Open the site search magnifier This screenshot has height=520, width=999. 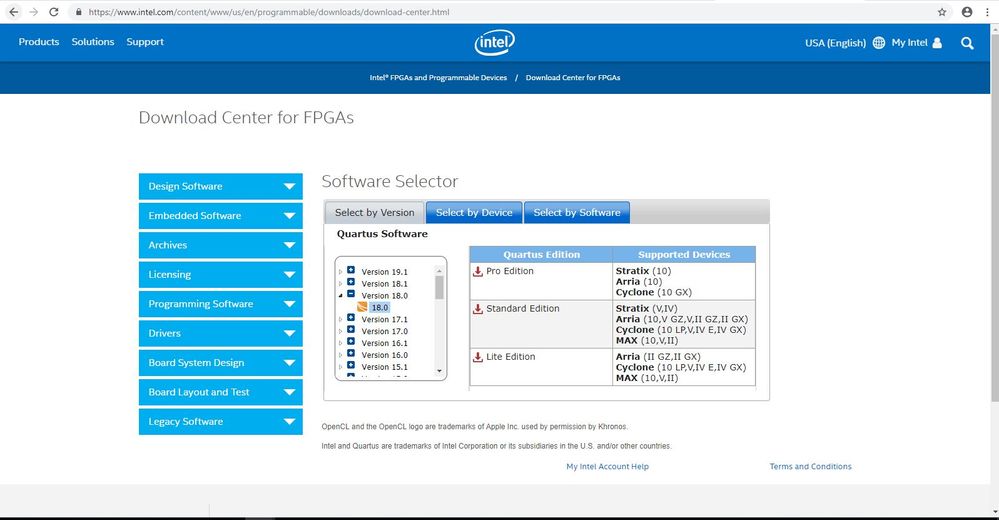coord(967,43)
